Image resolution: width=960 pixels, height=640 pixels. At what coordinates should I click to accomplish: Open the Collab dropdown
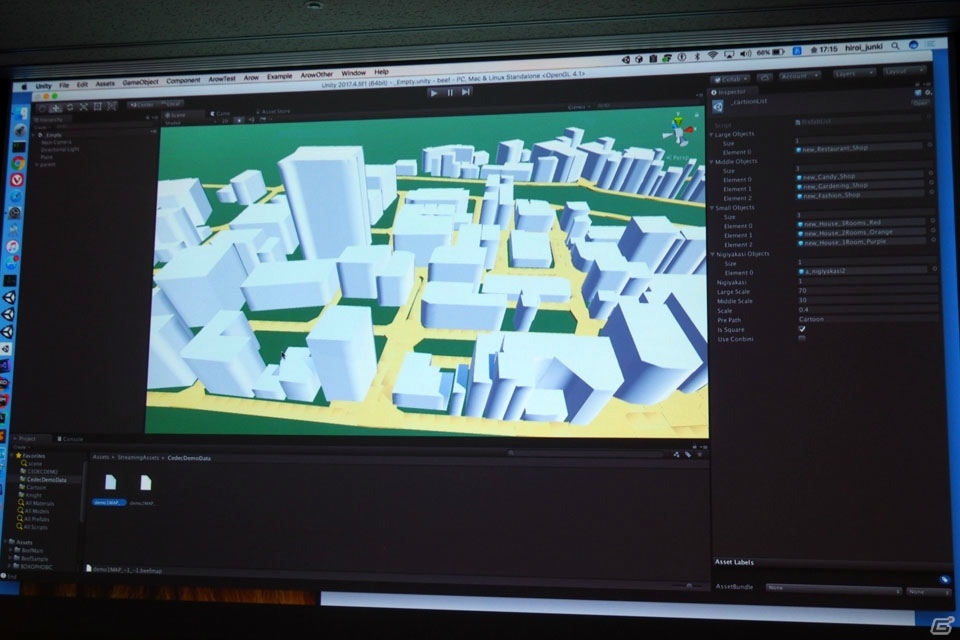point(730,79)
